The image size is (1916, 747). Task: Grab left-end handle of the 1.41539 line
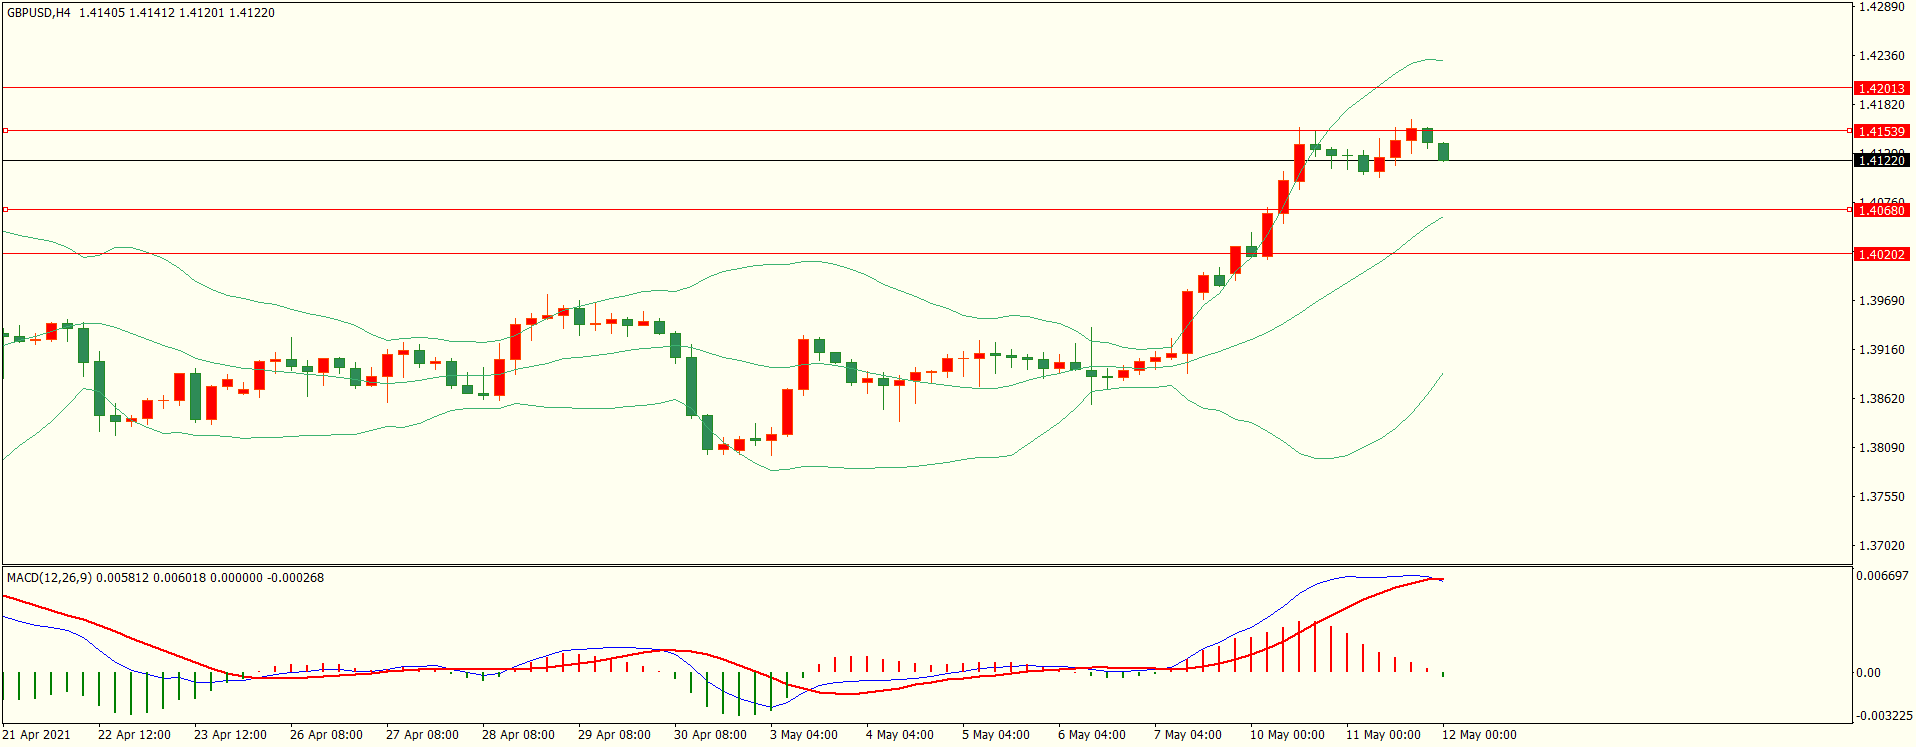5,130
